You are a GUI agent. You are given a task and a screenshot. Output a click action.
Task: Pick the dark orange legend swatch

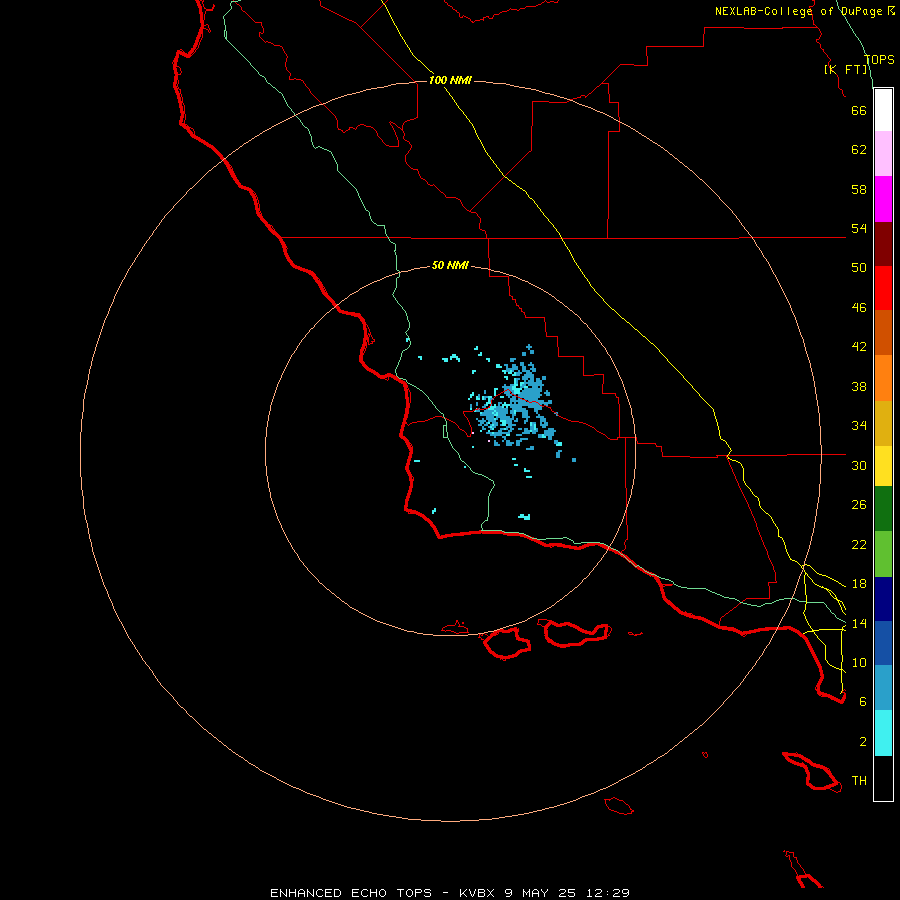coord(883,332)
